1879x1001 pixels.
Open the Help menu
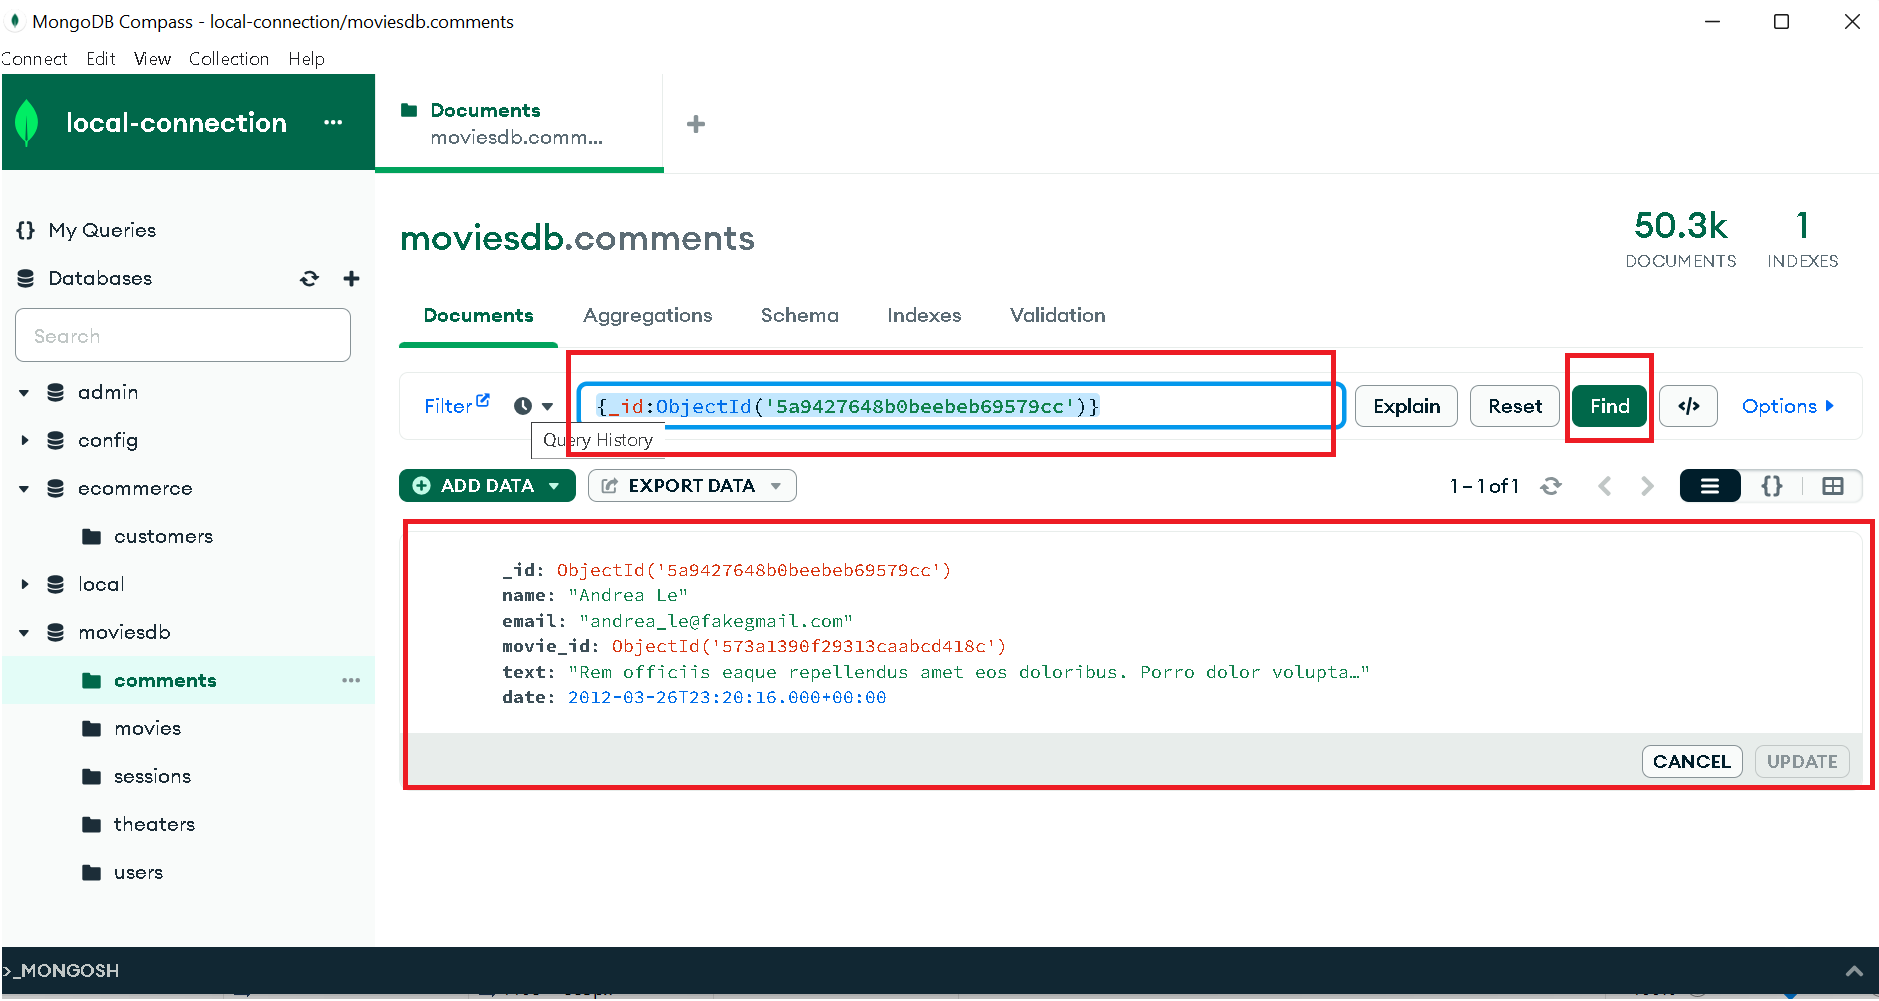[306, 59]
